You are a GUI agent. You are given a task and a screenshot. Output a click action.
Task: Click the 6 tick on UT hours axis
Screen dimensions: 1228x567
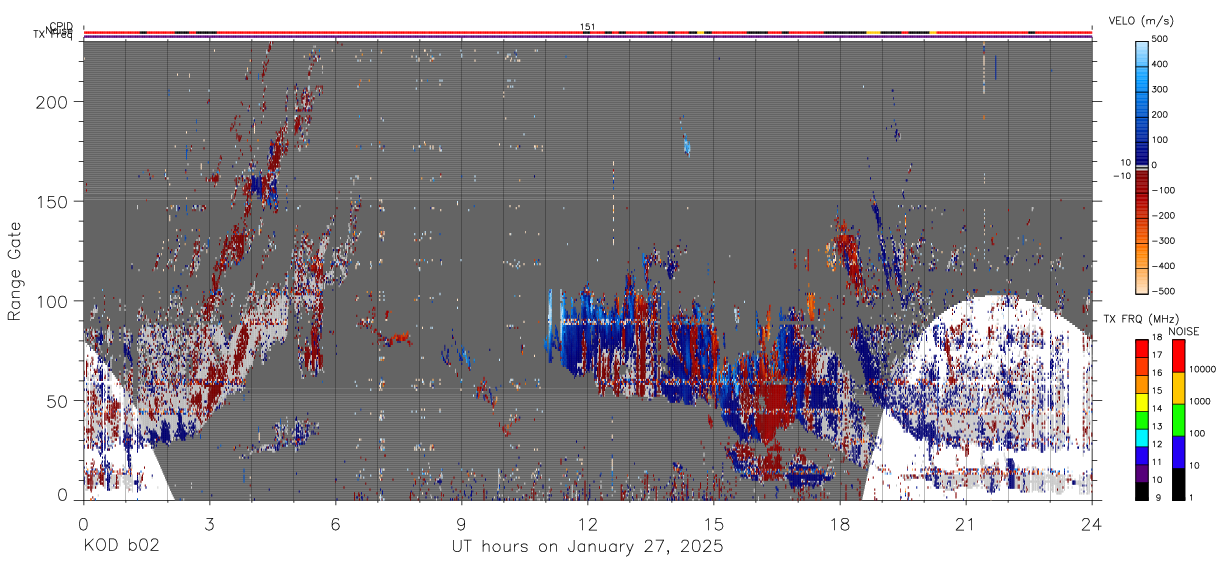[x=335, y=523]
